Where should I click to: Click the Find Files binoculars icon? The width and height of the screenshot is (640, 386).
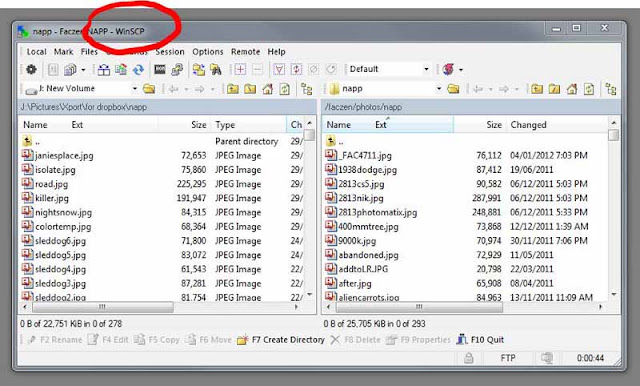tap(216, 70)
